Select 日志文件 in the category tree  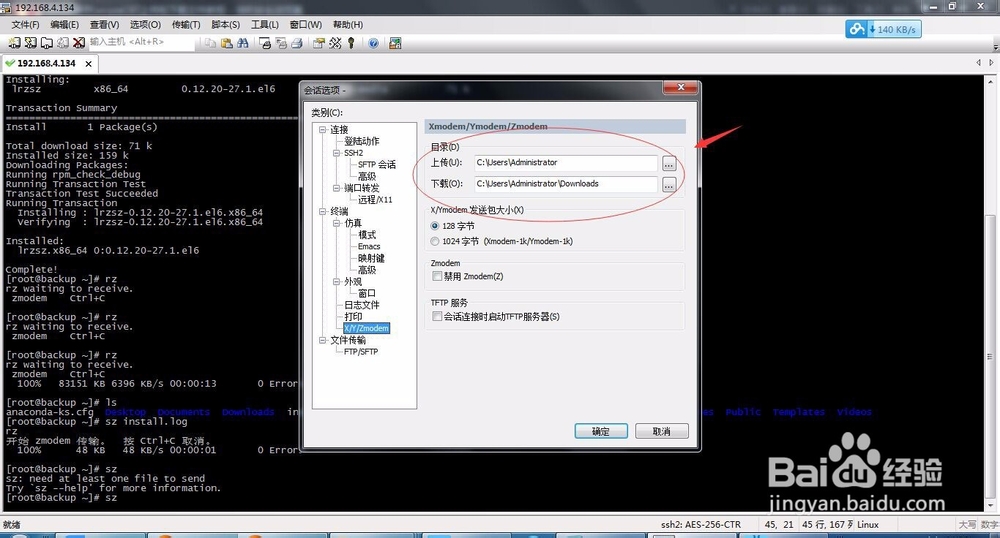click(362, 305)
